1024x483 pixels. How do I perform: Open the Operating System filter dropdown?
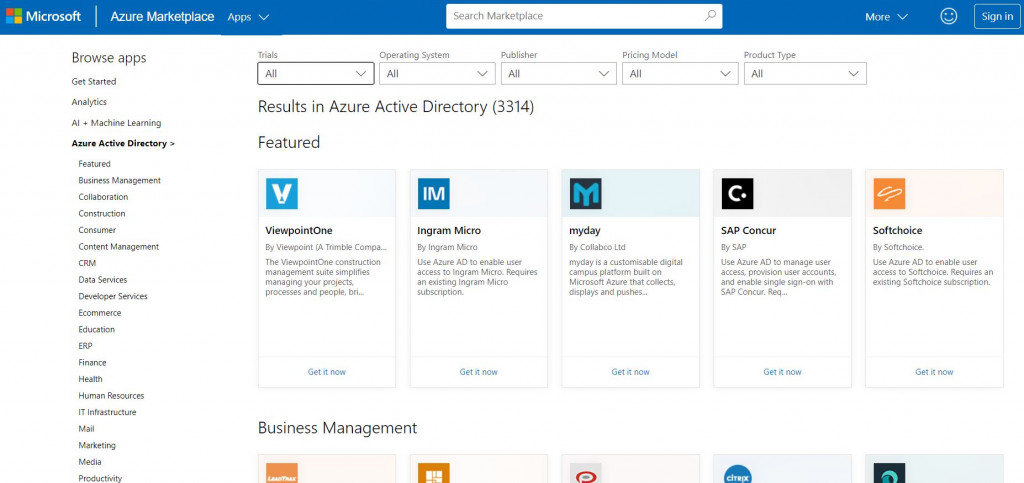point(437,74)
